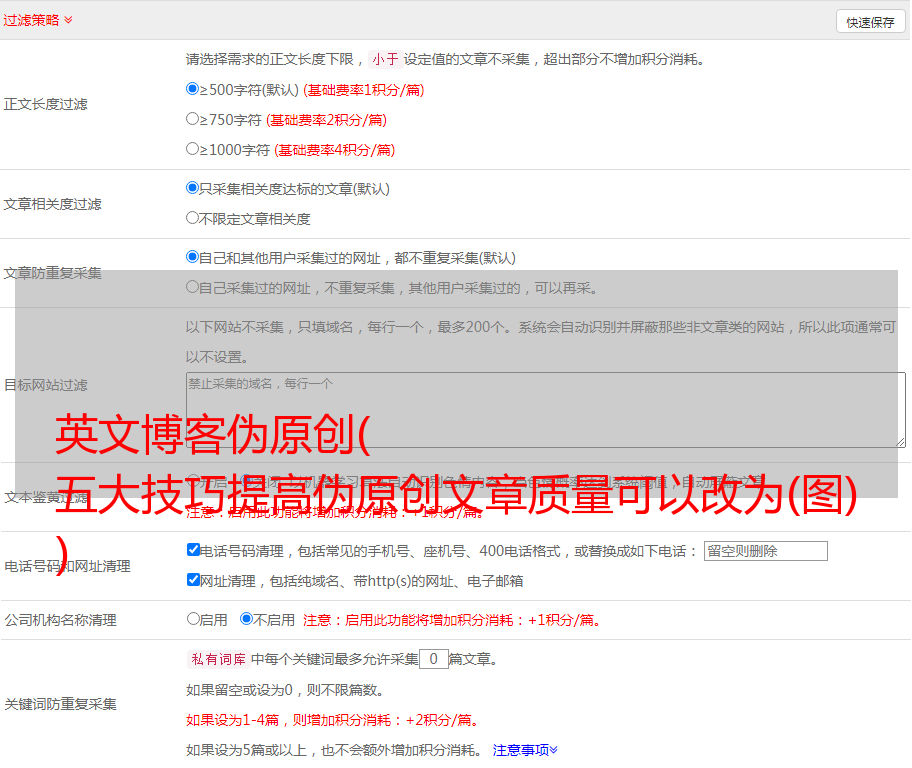Select the ≥750字符 length option

[x=193, y=119]
